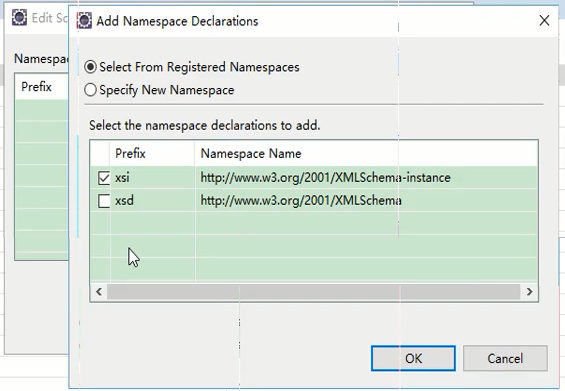Uncheck the xsi namespace checkbox

tap(104, 178)
